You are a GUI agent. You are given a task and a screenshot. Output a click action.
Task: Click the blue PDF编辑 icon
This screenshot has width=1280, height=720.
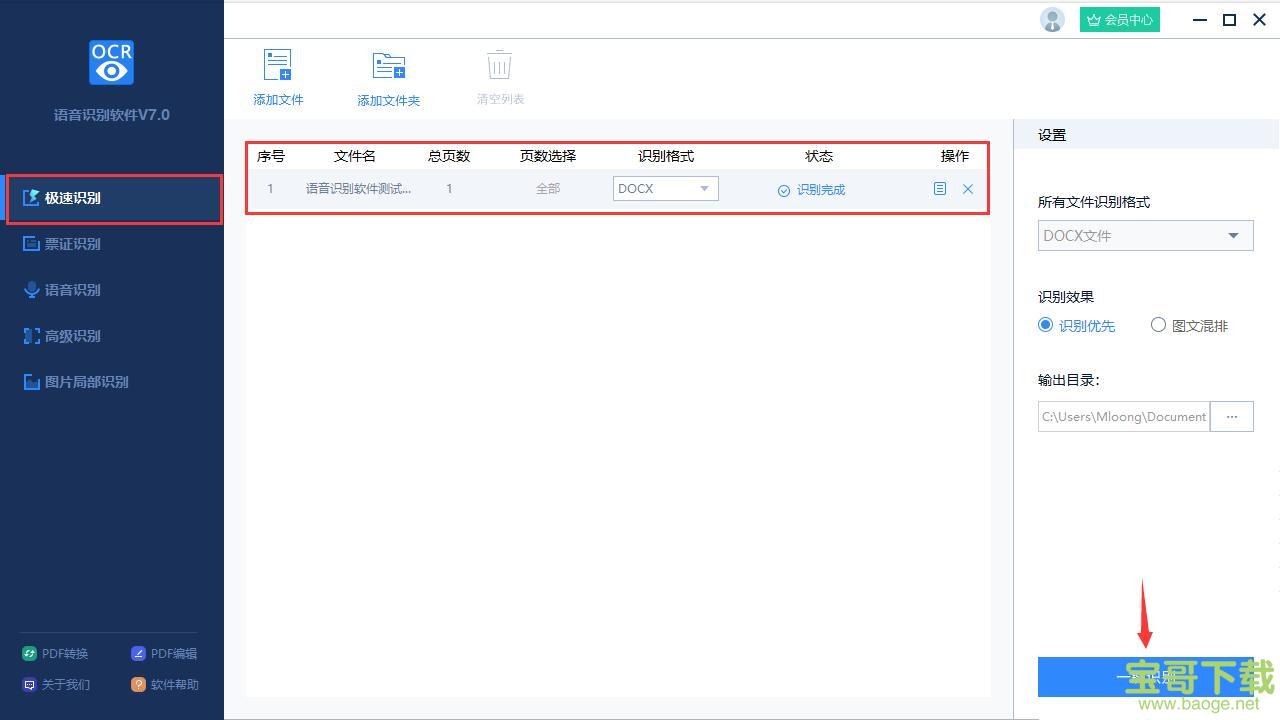[x=138, y=654]
